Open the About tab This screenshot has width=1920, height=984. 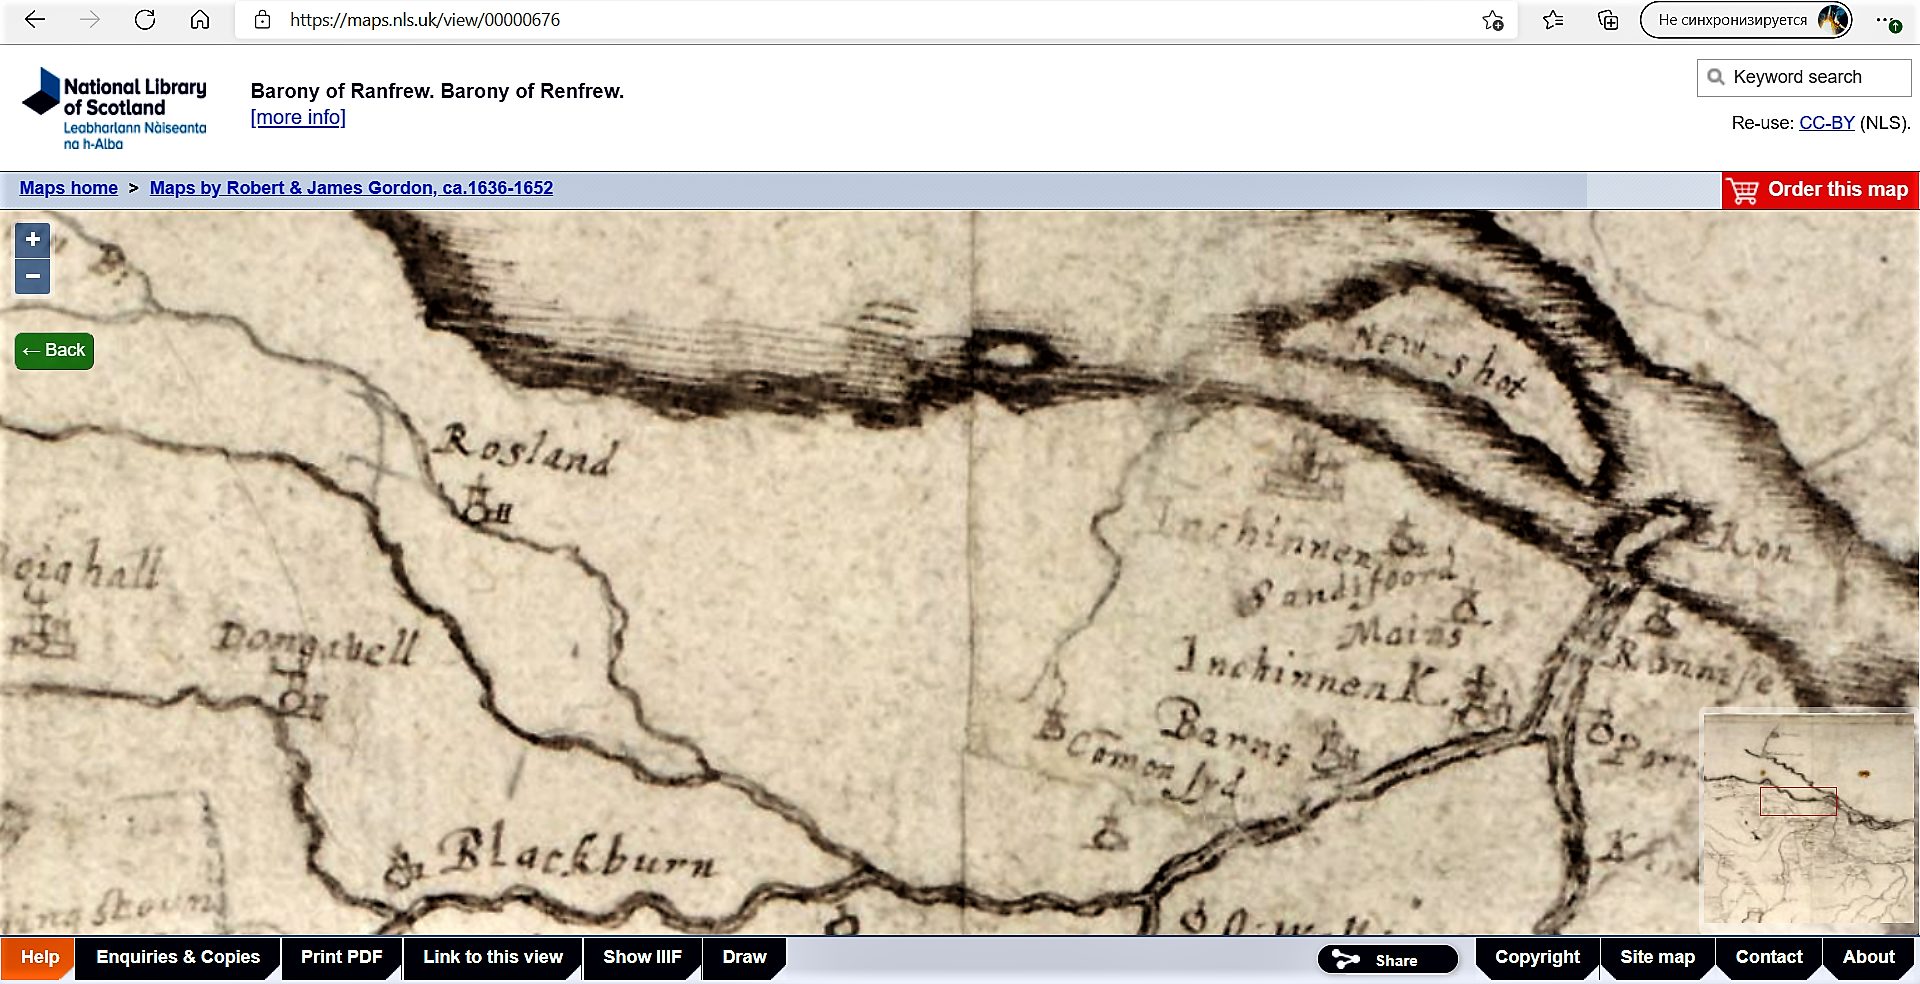[1868, 957]
